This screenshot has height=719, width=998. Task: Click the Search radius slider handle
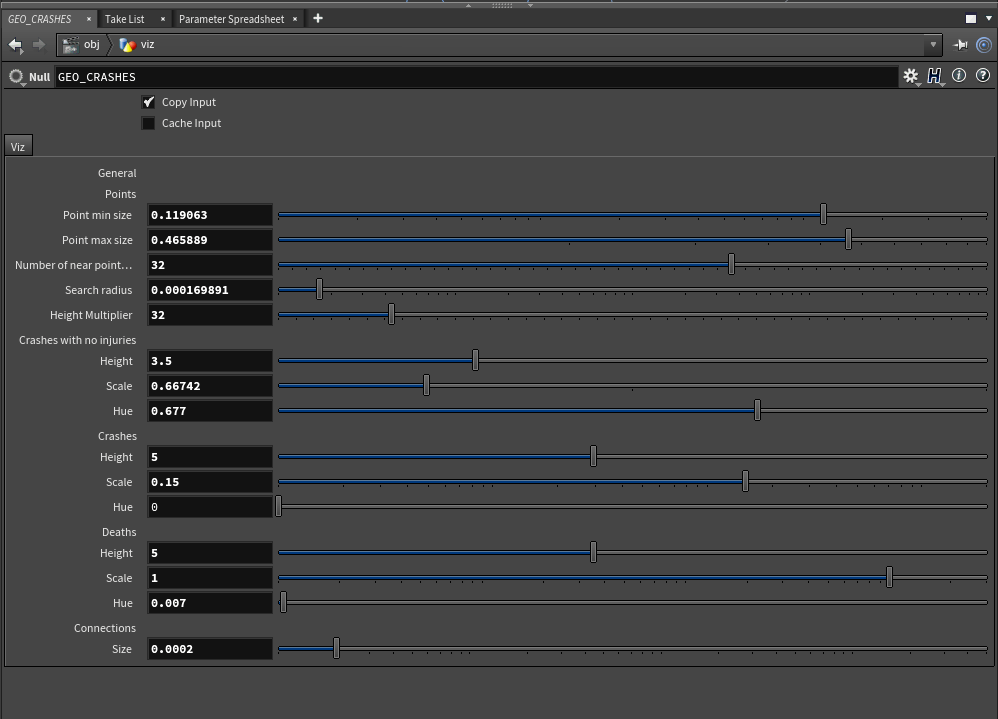pos(320,290)
